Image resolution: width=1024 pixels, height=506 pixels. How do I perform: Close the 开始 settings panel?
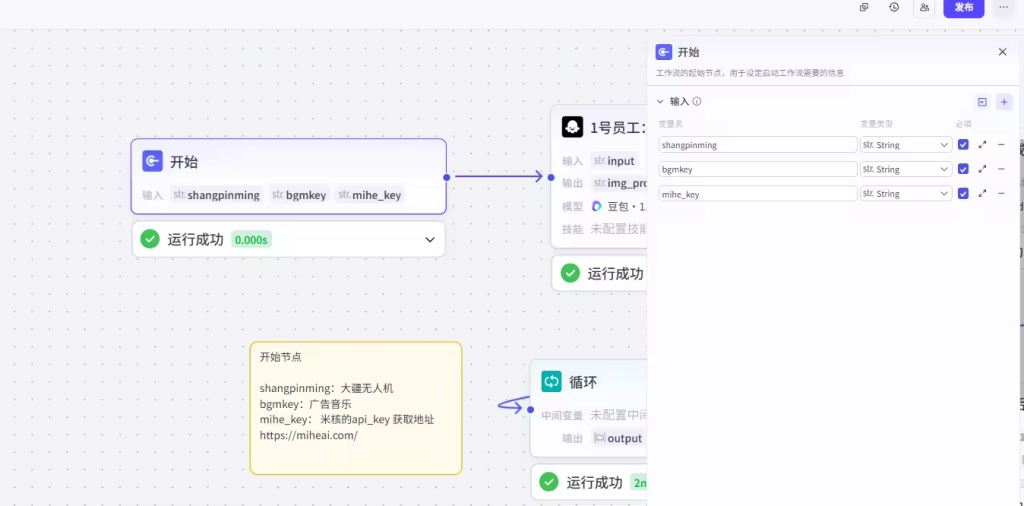pyautogui.click(x=1002, y=52)
